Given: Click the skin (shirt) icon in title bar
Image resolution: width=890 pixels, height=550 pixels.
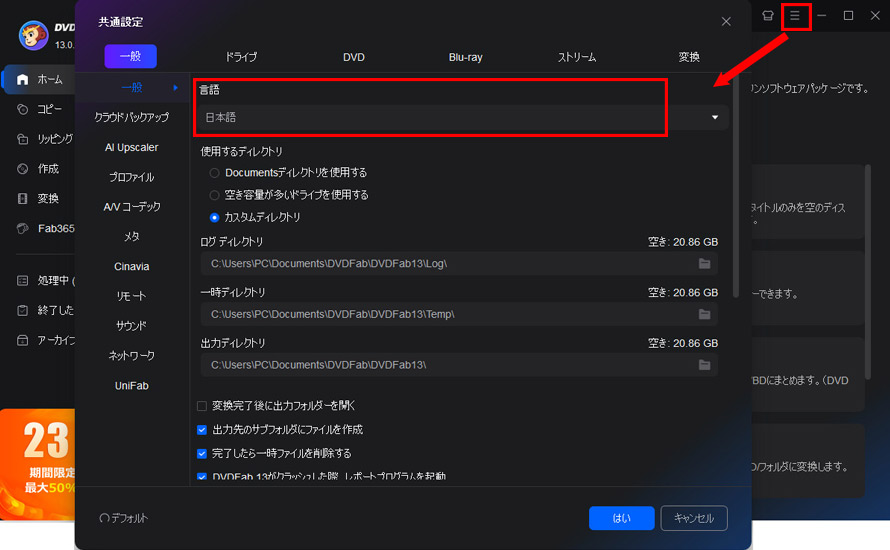Looking at the screenshot, I should [x=767, y=16].
